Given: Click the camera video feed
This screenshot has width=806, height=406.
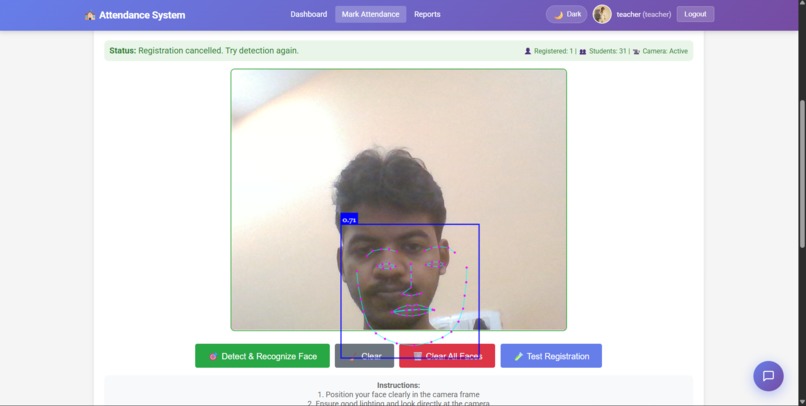Looking at the screenshot, I should tap(398, 199).
